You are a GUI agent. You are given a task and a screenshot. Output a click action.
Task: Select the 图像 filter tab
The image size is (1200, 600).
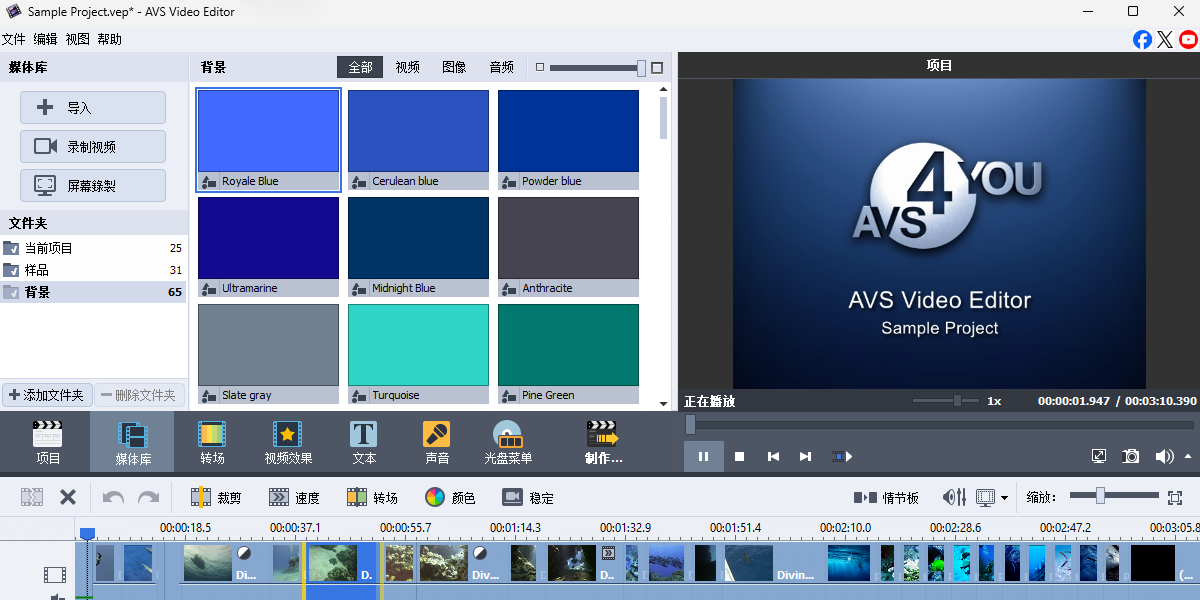(454, 67)
